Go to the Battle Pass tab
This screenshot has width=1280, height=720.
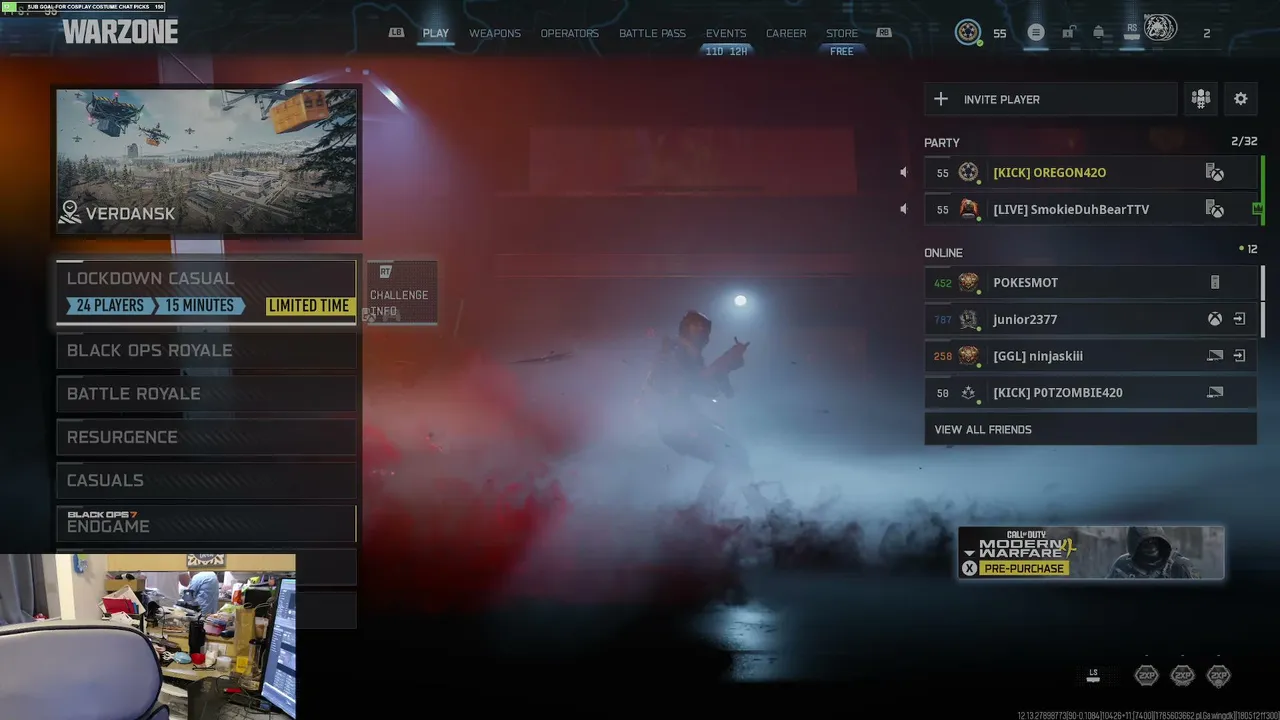(652, 33)
